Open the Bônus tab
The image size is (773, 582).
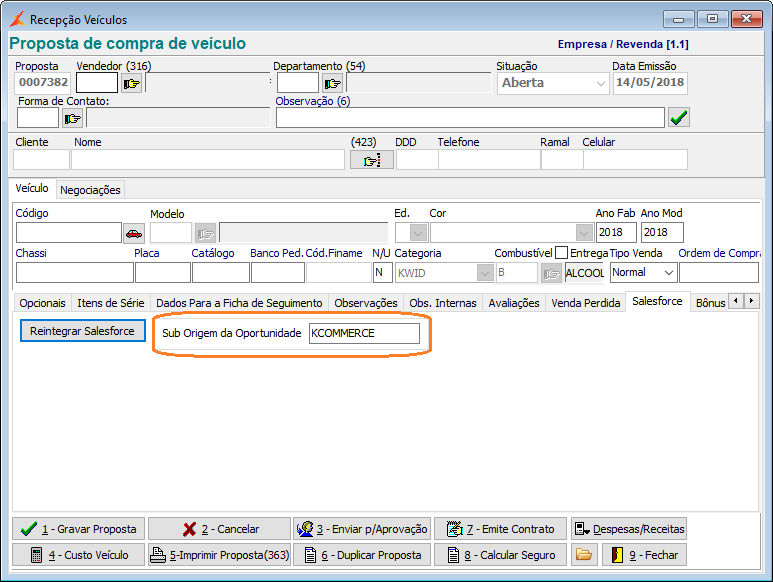[710, 303]
